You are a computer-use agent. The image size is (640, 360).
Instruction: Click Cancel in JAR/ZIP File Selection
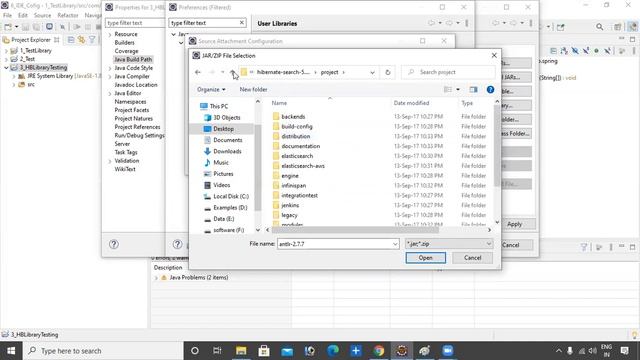472,258
